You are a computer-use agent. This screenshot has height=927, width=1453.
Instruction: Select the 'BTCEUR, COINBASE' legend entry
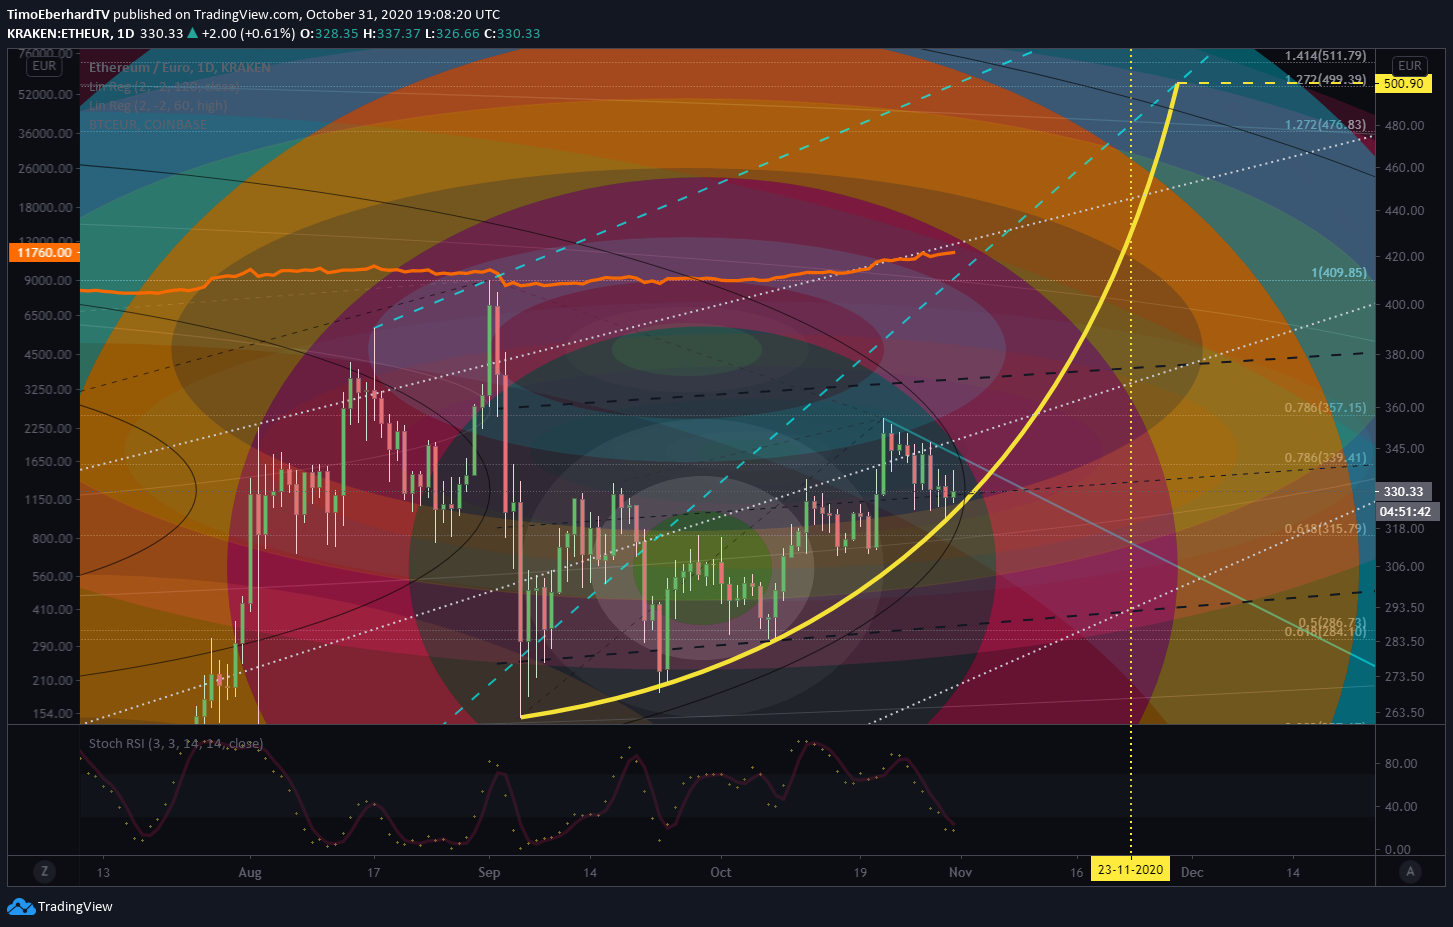[x=148, y=124]
